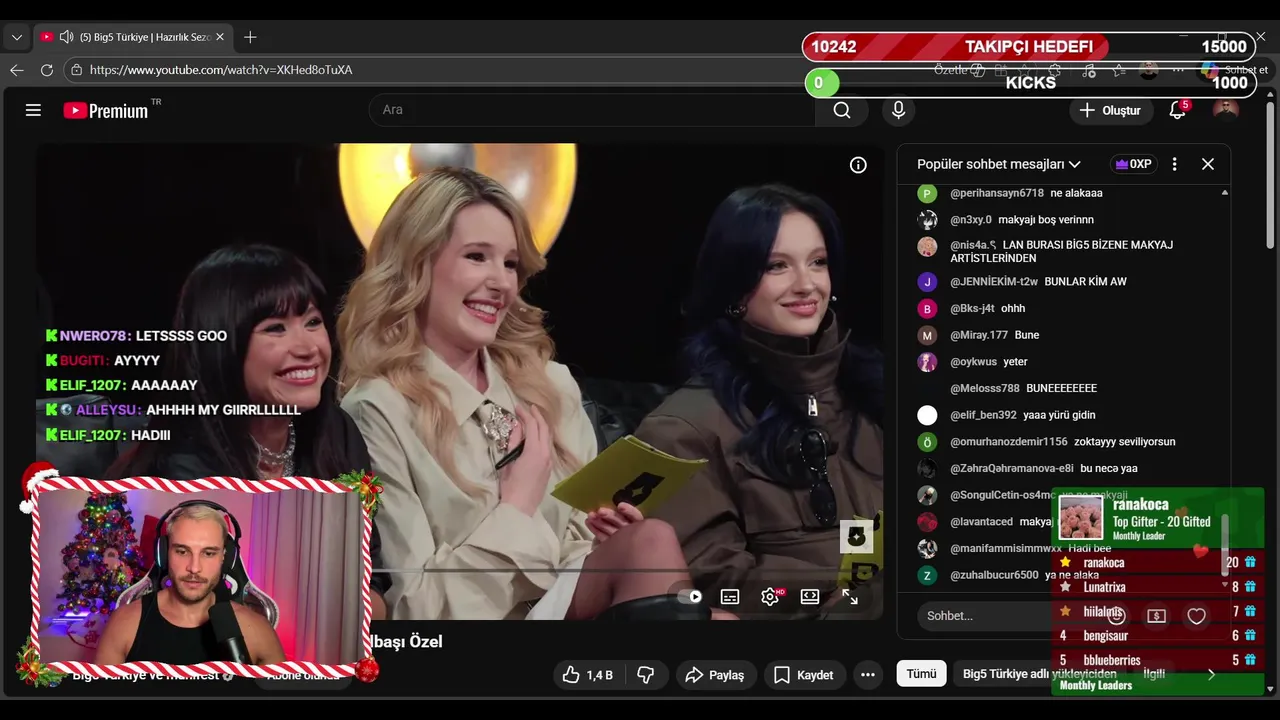Expand the Popüler sohbet mesajları dropdown
This screenshot has width=1280, height=720.
coord(999,164)
